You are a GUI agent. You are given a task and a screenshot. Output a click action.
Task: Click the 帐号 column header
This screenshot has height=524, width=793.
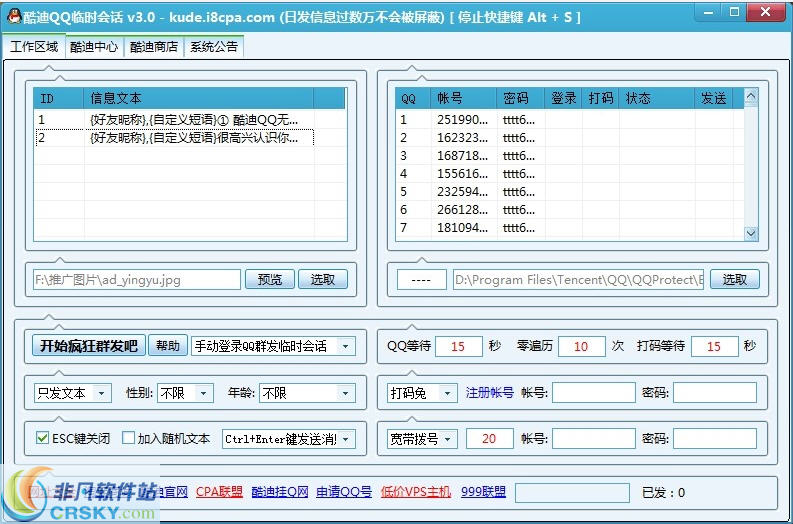[463, 98]
